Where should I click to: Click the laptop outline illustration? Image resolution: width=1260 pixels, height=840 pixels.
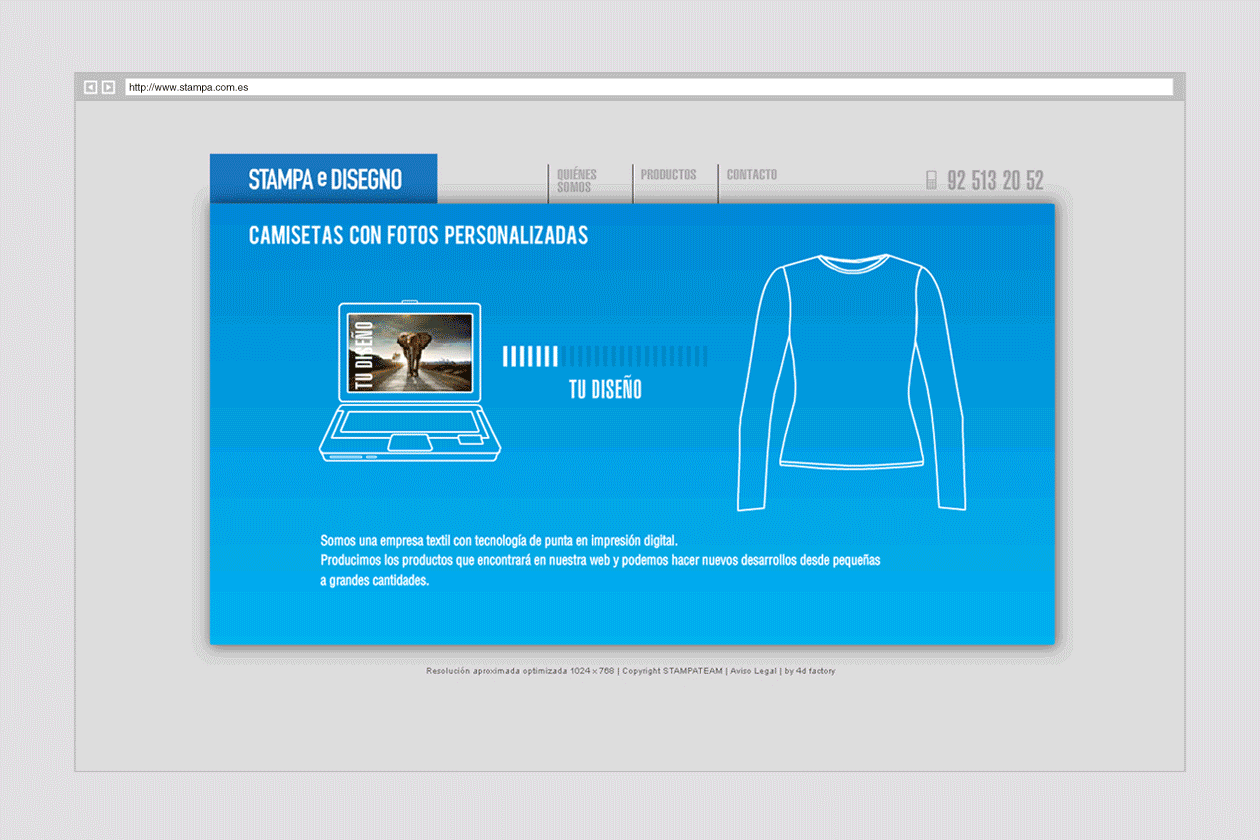(x=409, y=383)
